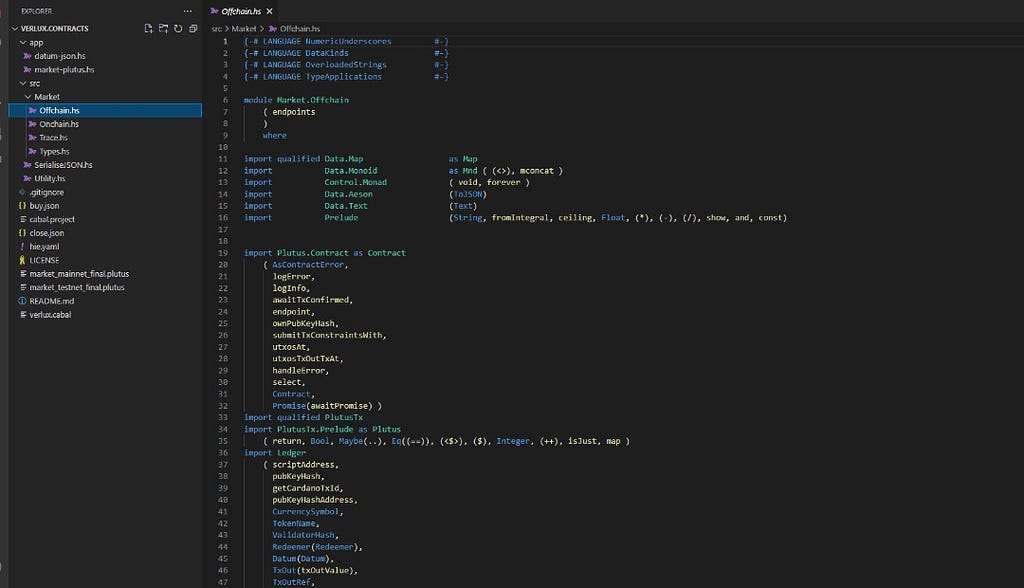Open Utility.hs file
The width and height of the screenshot is (1024, 588).
pyautogui.click(x=50, y=178)
